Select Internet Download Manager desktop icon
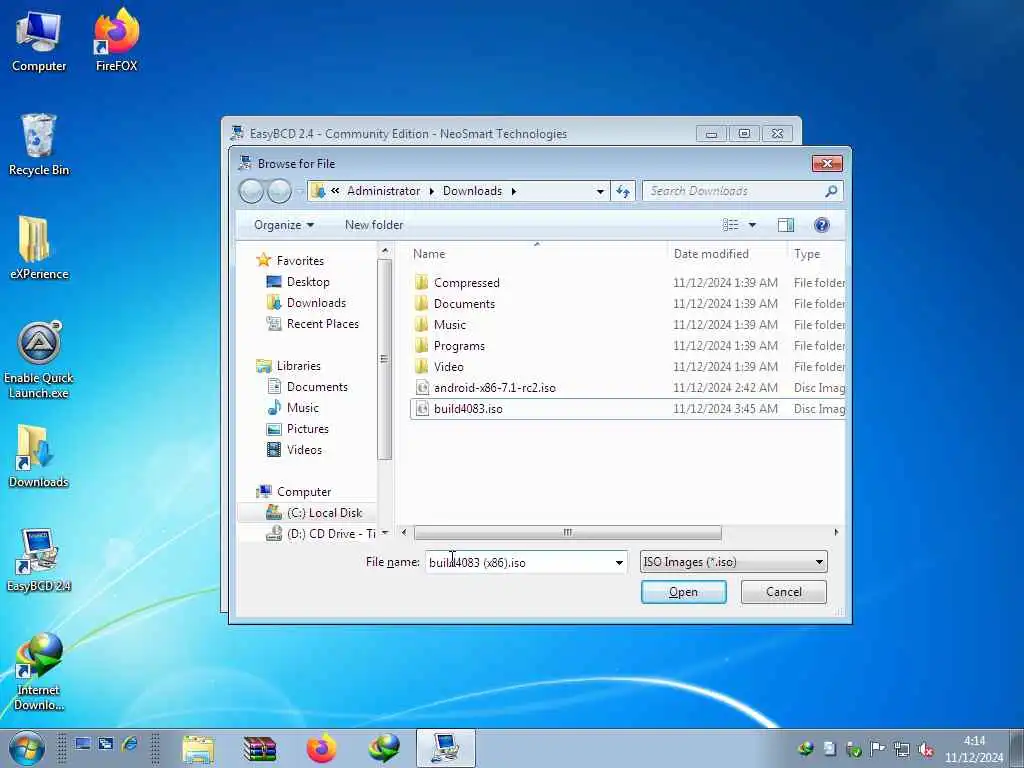This screenshot has width=1024, height=768. pos(39,672)
